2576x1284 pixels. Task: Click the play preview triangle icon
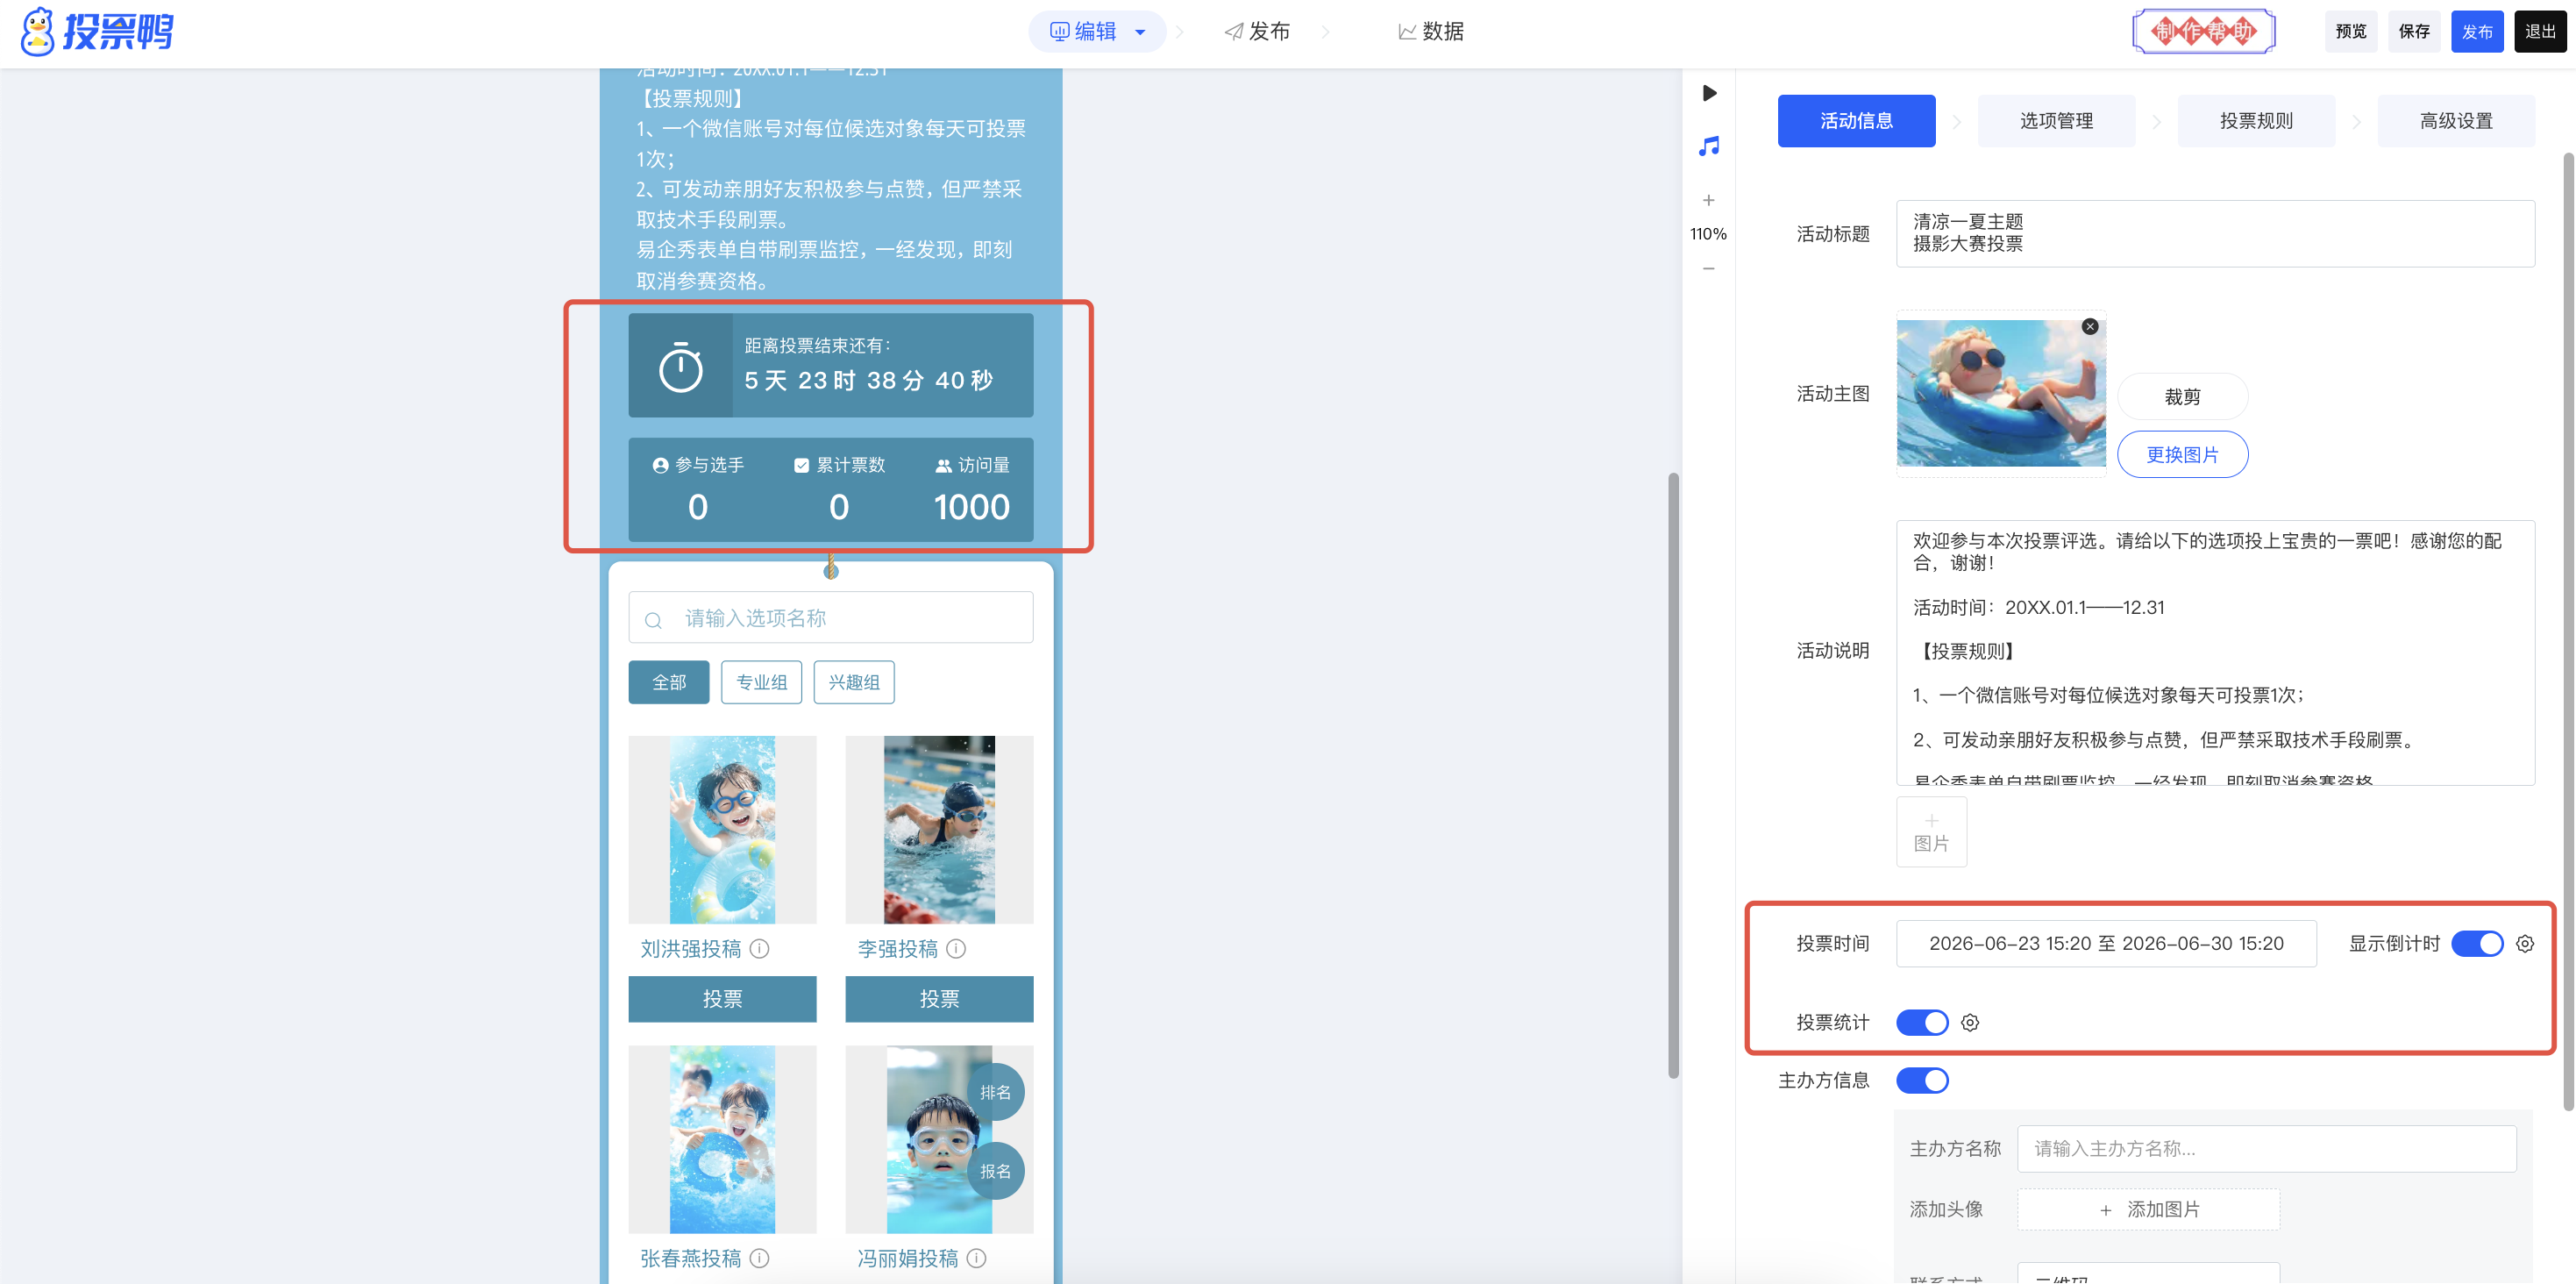point(1709,93)
